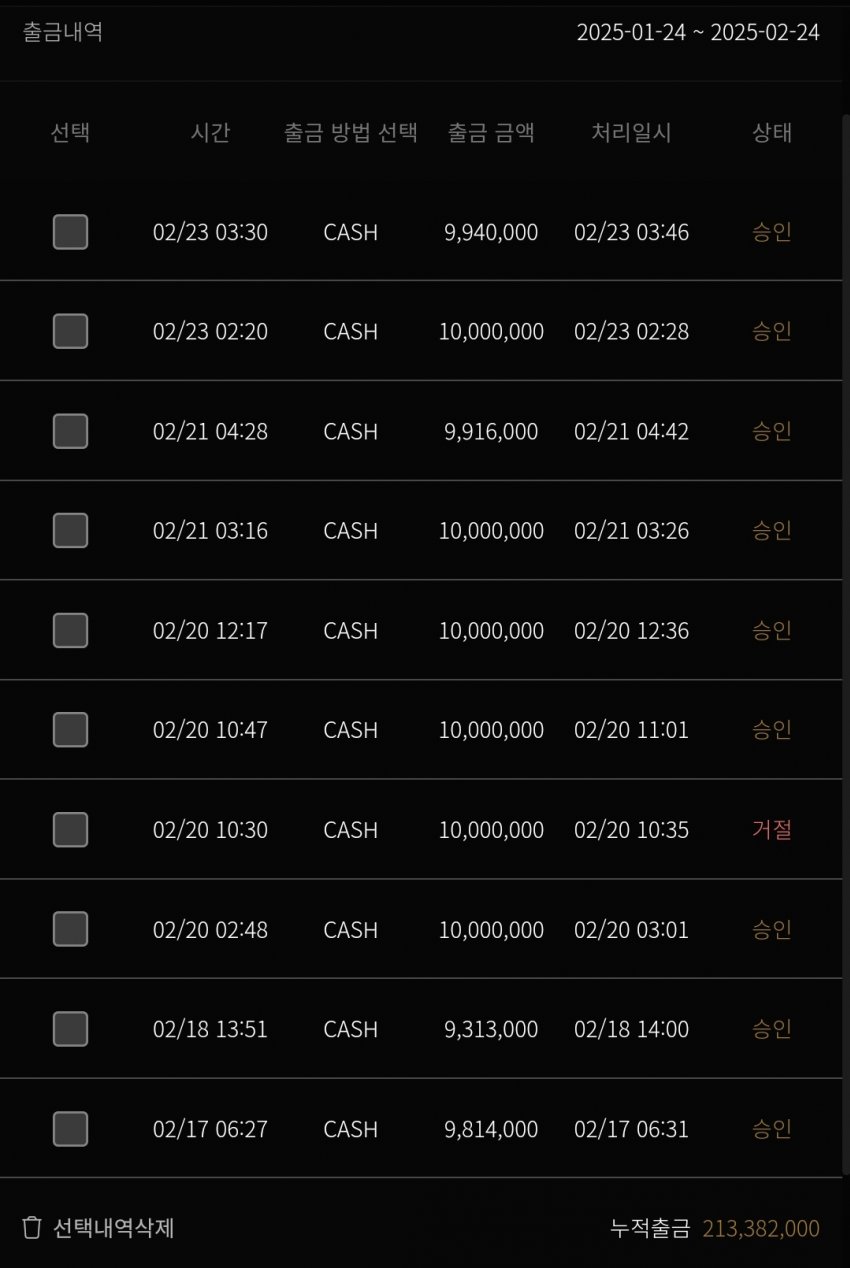Click the trash icon for deleting selected records
Viewport: 850px width, 1268px height.
32,1227
